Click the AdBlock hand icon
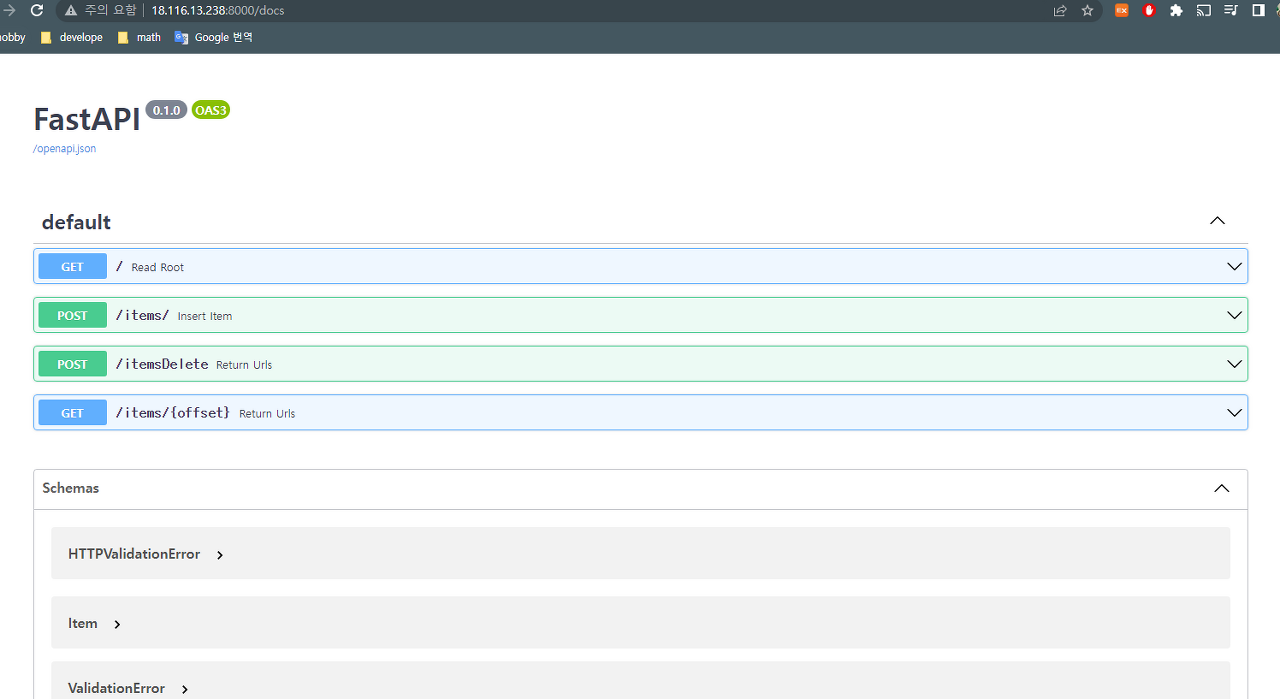 click(1148, 10)
